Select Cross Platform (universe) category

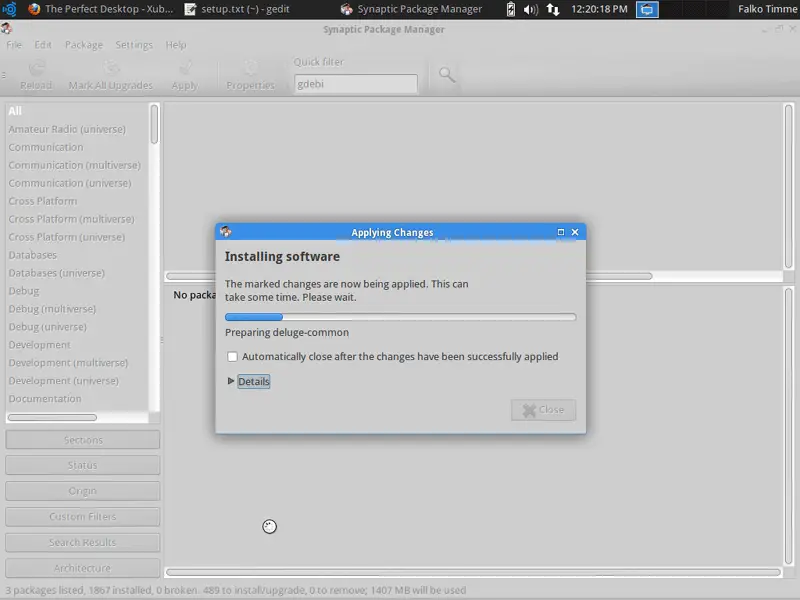click(77, 237)
